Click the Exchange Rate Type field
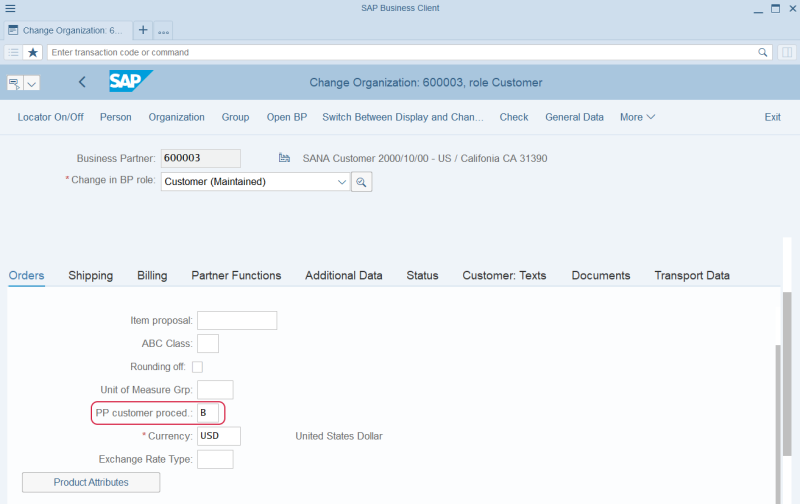800x504 pixels. click(215, 459)
